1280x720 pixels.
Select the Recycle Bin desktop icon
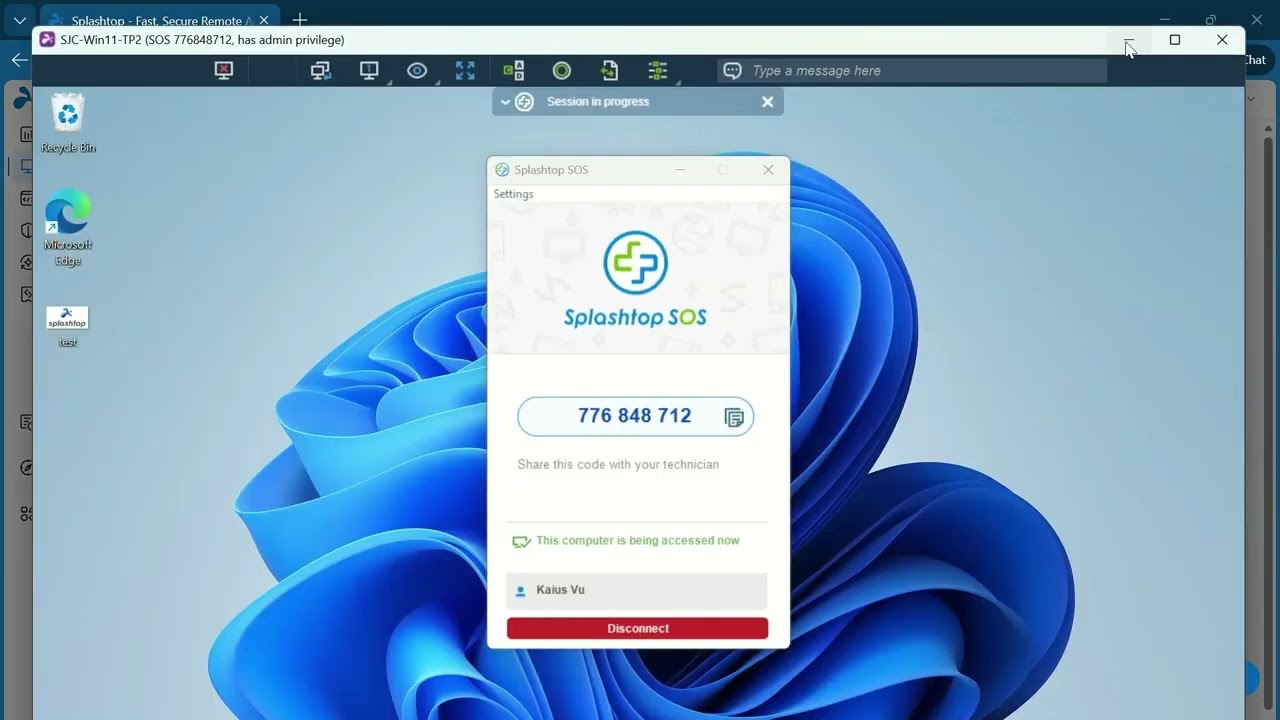(x=68, y=123)
